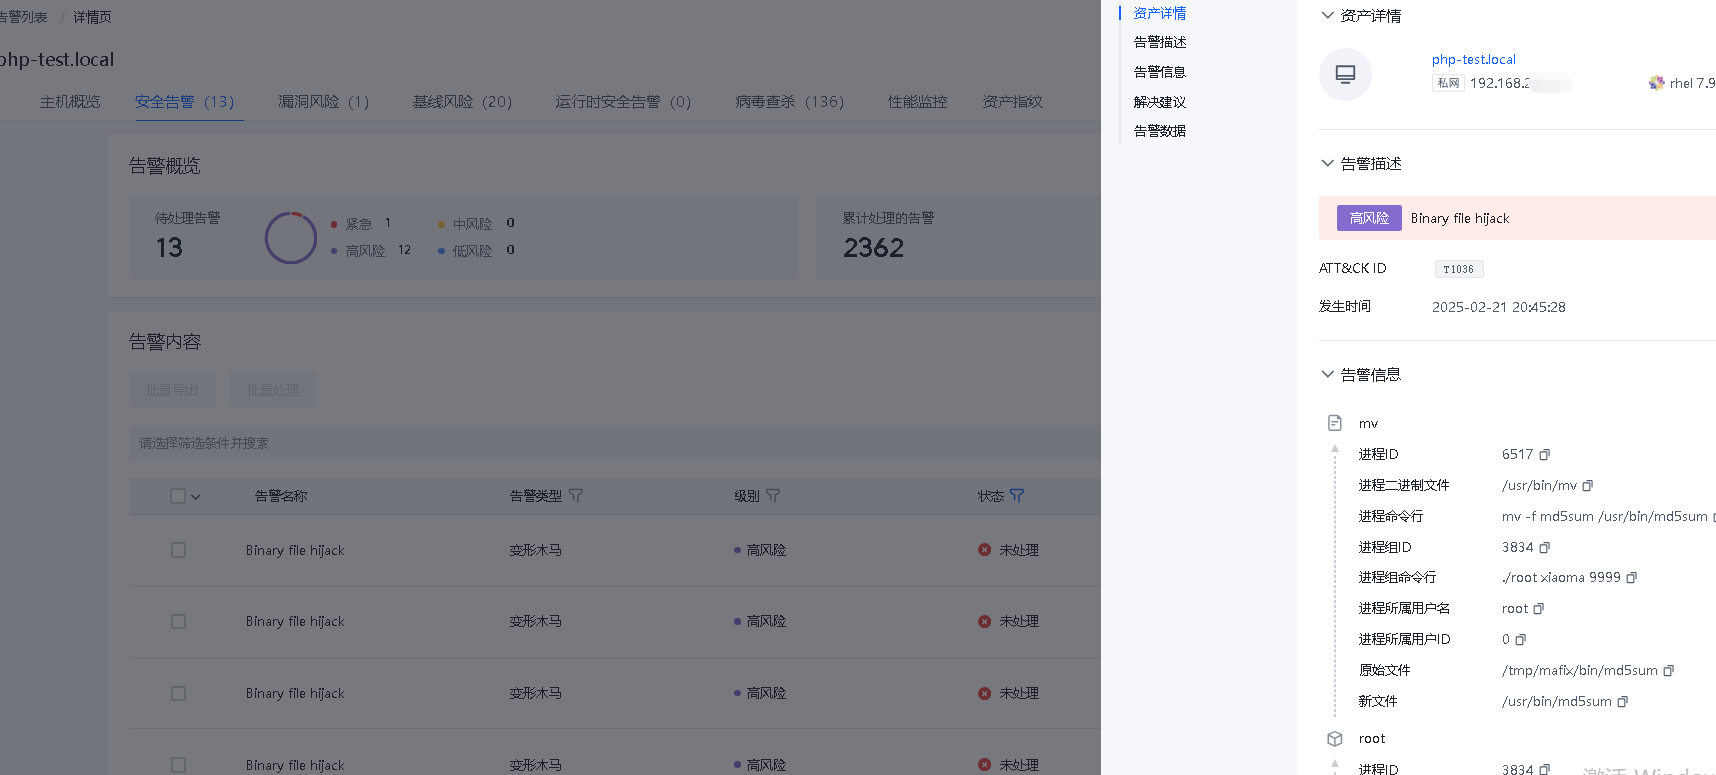Screen dimensions: 1716x775
Task: Tick the select-all checkbox in table header
Action: (178, 496)
